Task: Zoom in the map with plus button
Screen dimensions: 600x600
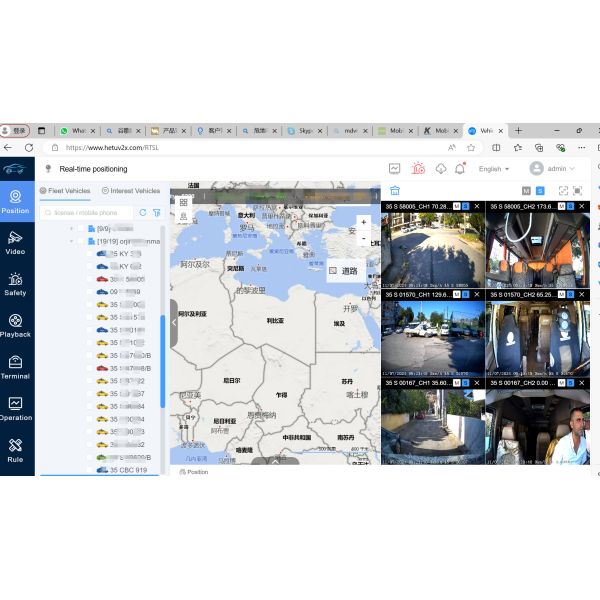Action: click(364, 222)
